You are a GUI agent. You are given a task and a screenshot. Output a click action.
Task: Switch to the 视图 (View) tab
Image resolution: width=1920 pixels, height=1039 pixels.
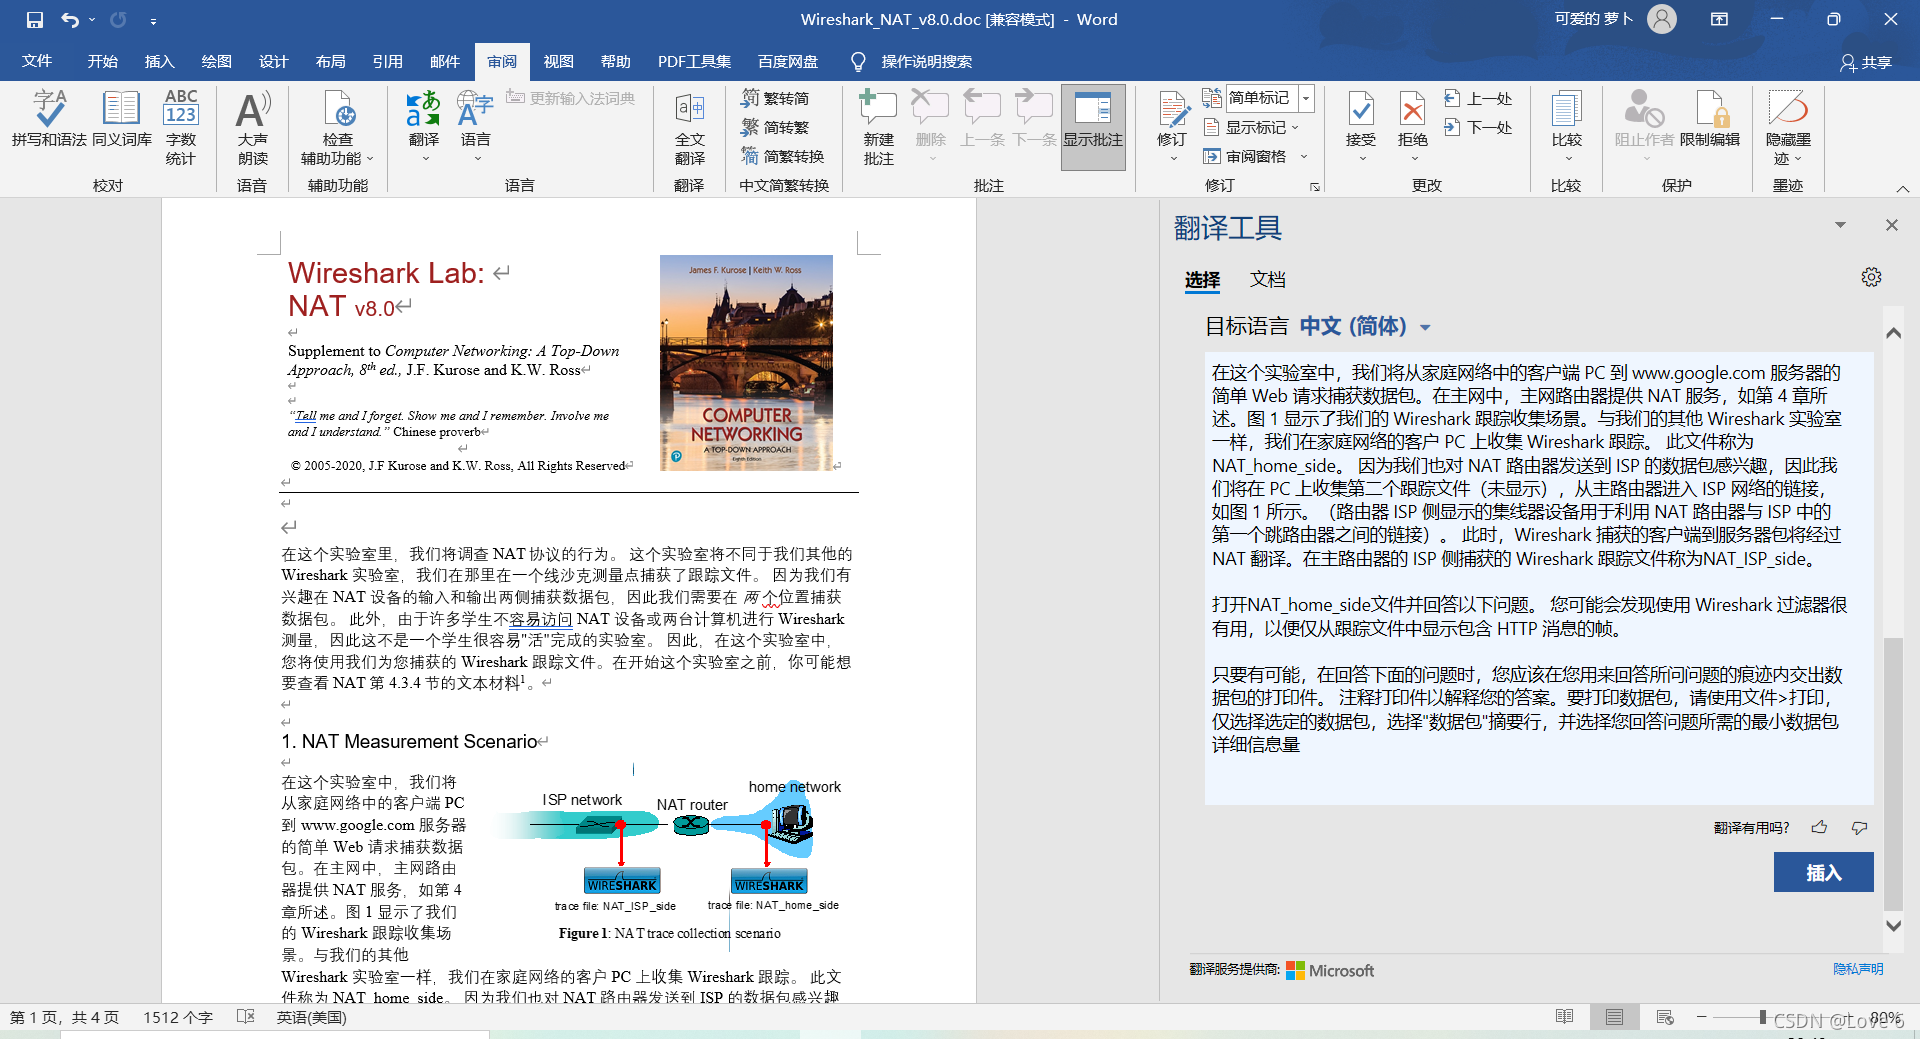coord(559,61)
